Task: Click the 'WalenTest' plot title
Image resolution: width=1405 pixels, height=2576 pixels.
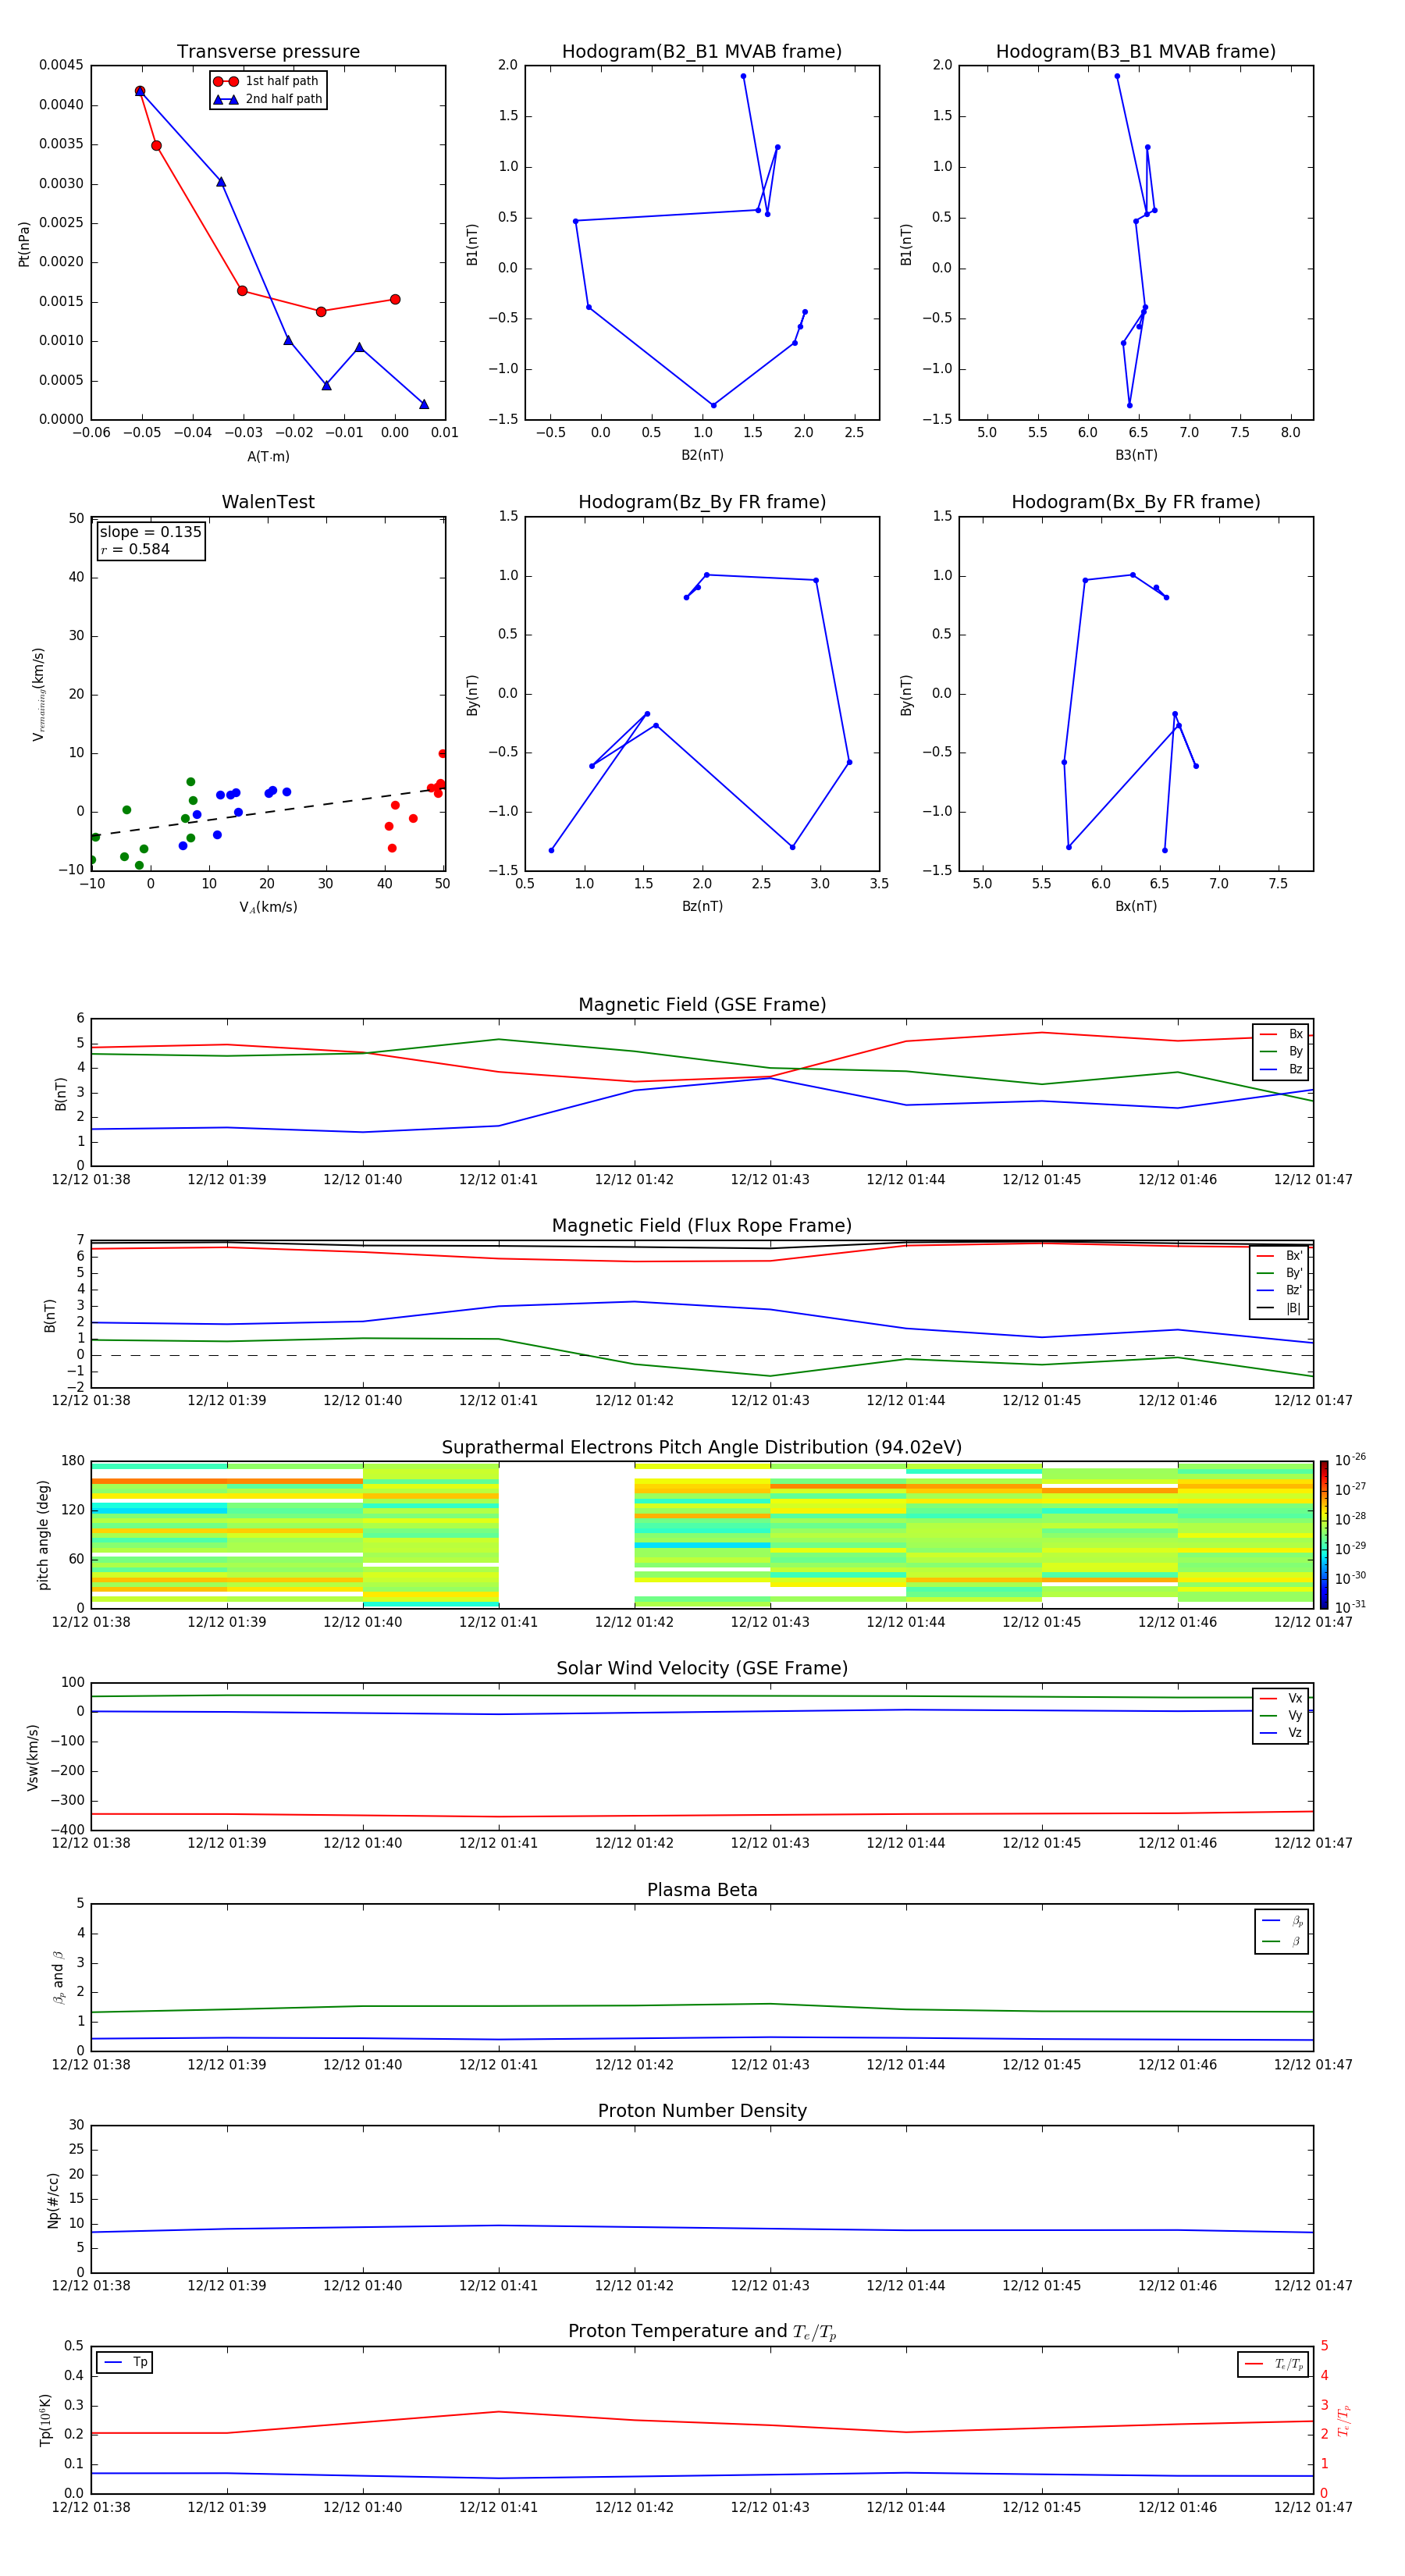Action: (268, 502)
